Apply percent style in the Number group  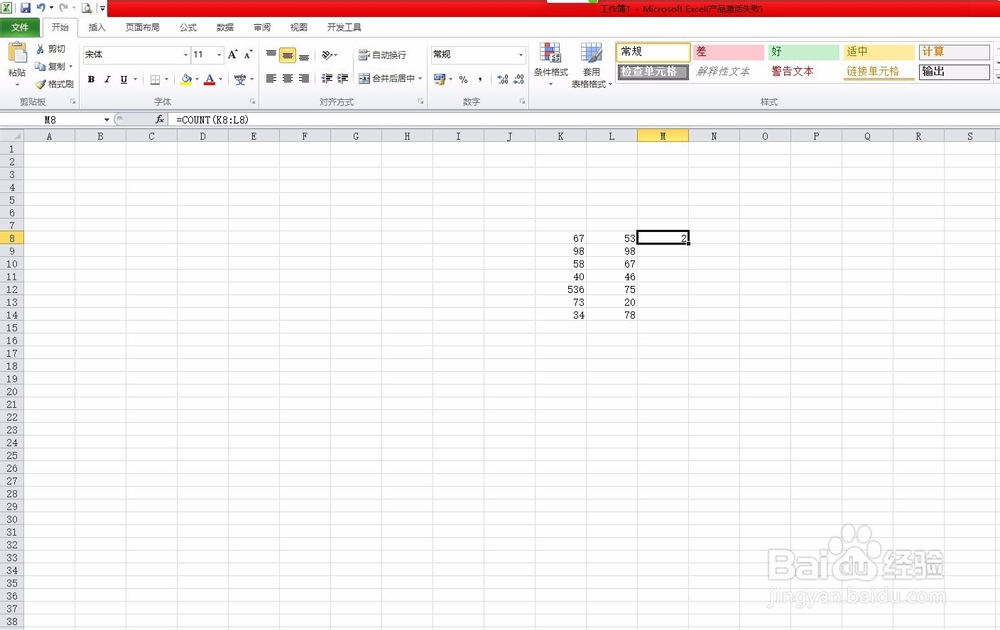[x=465, y=78]
